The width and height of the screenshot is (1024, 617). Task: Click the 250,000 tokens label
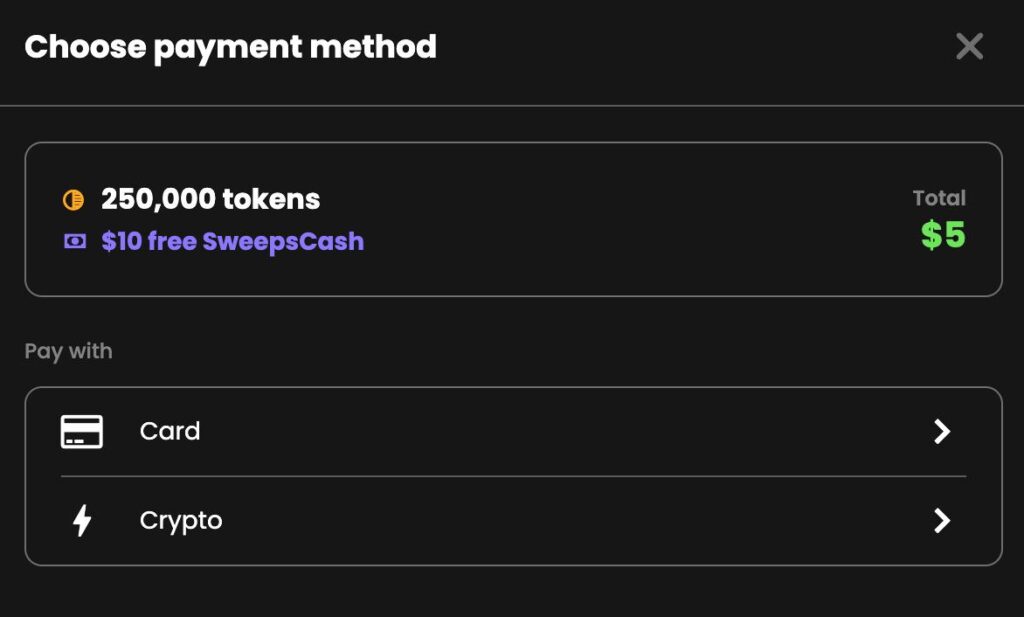pyautogui.click(x=210, y=199)
